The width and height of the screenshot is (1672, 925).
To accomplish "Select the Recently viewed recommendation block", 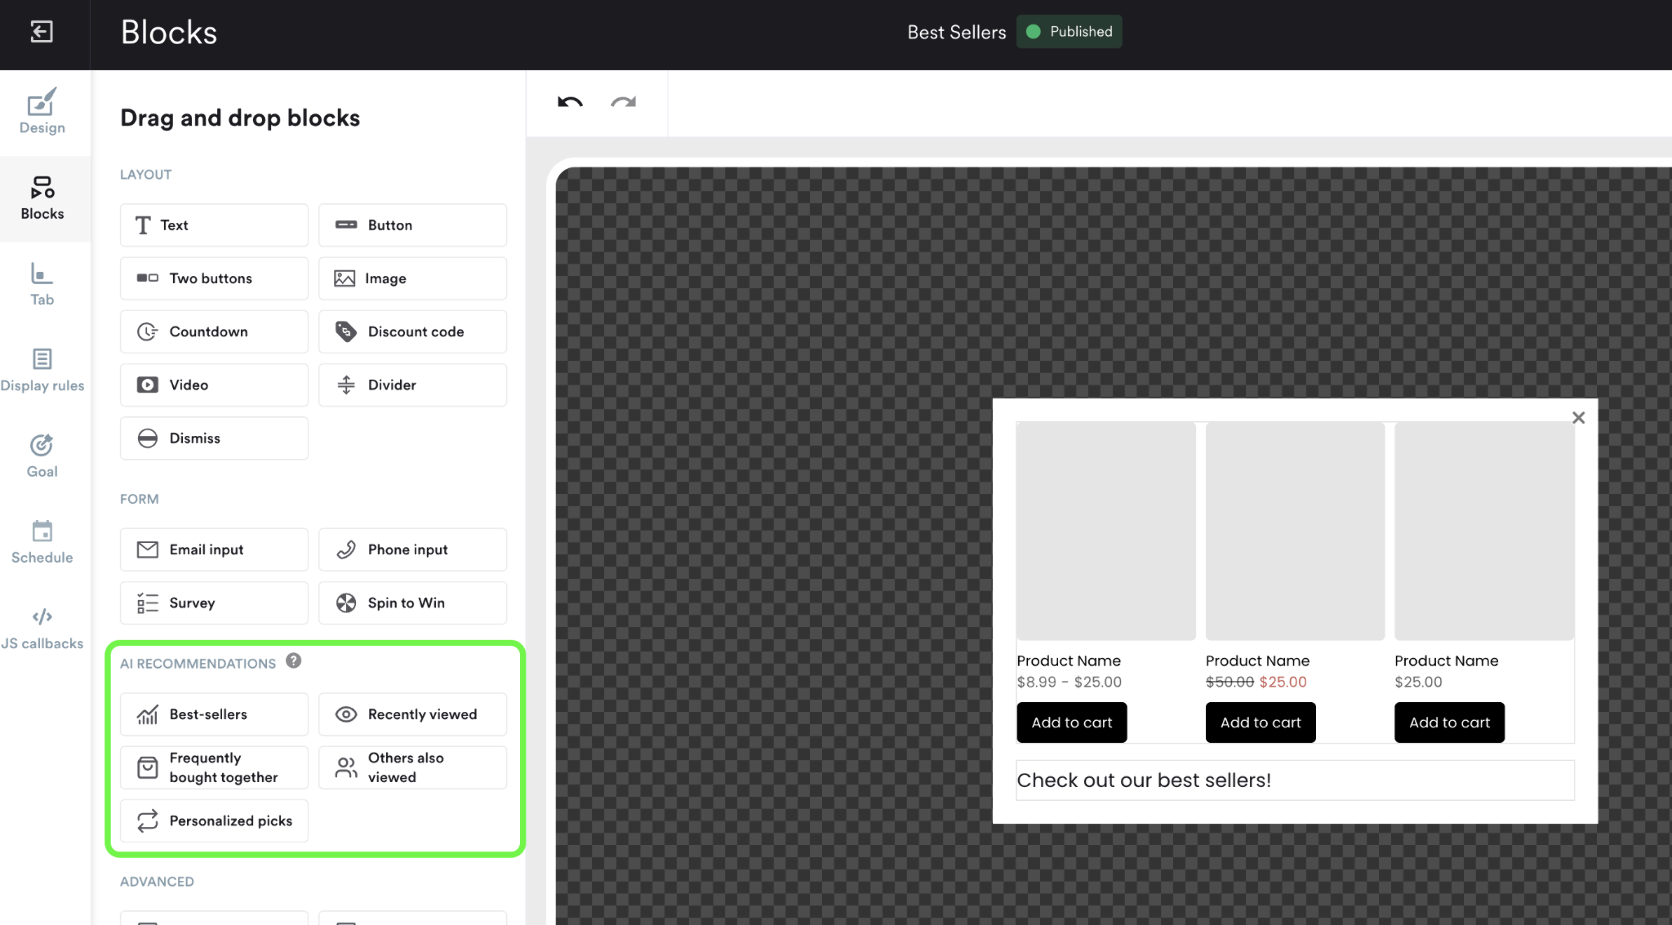I will 412,714.
